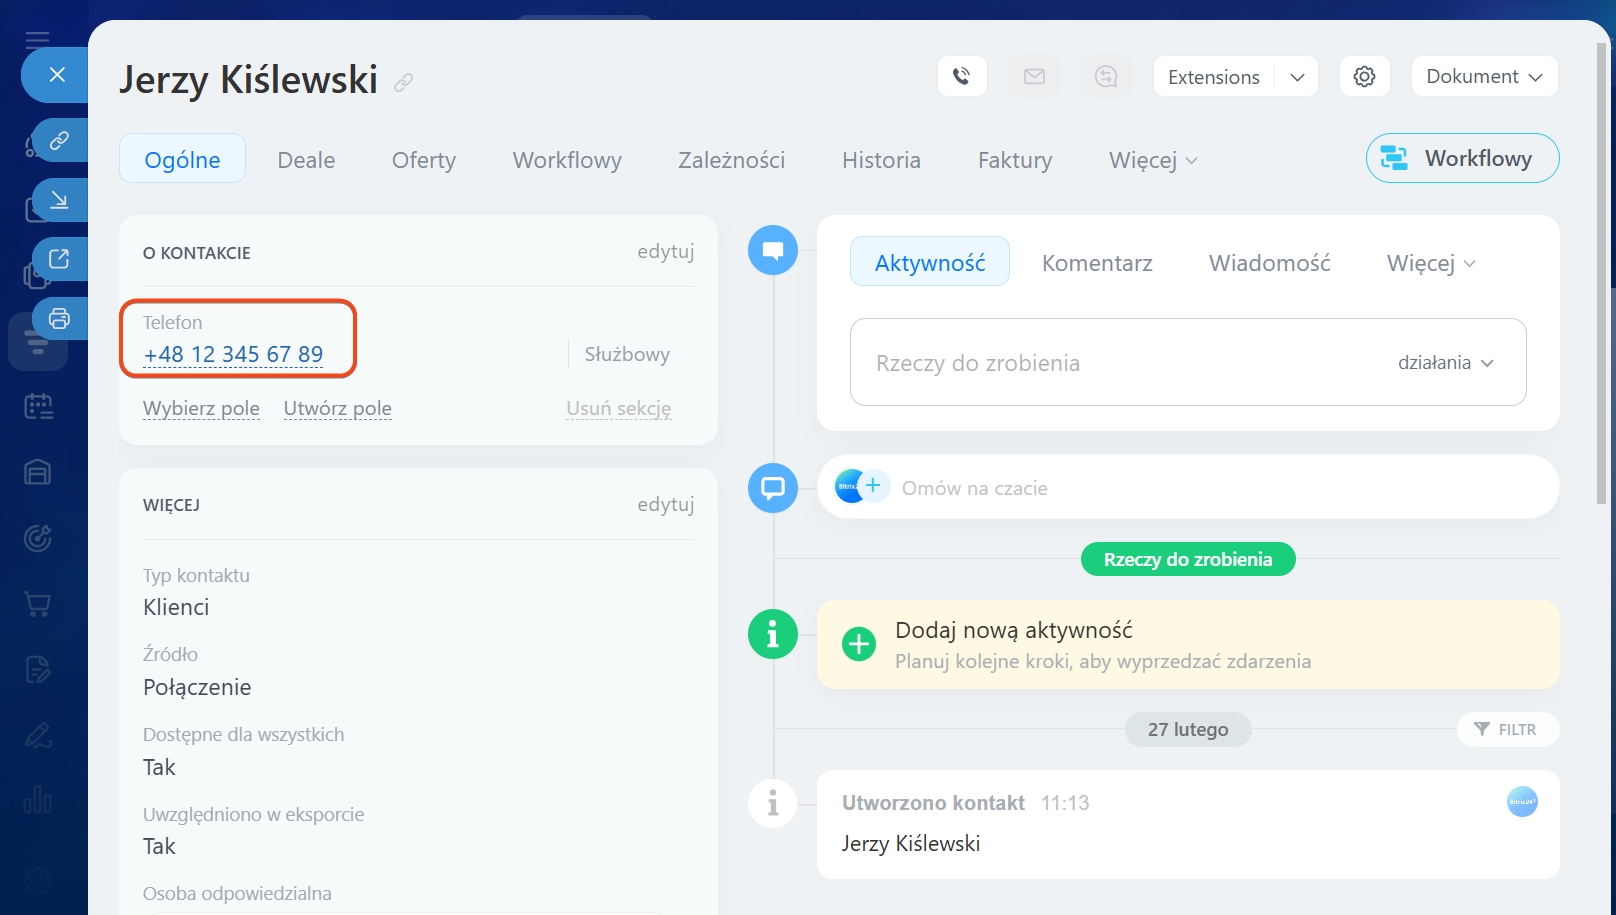Click the print icon in side panel
The height and width of the screenshot is (915, 1616).
tap(59, 319)
